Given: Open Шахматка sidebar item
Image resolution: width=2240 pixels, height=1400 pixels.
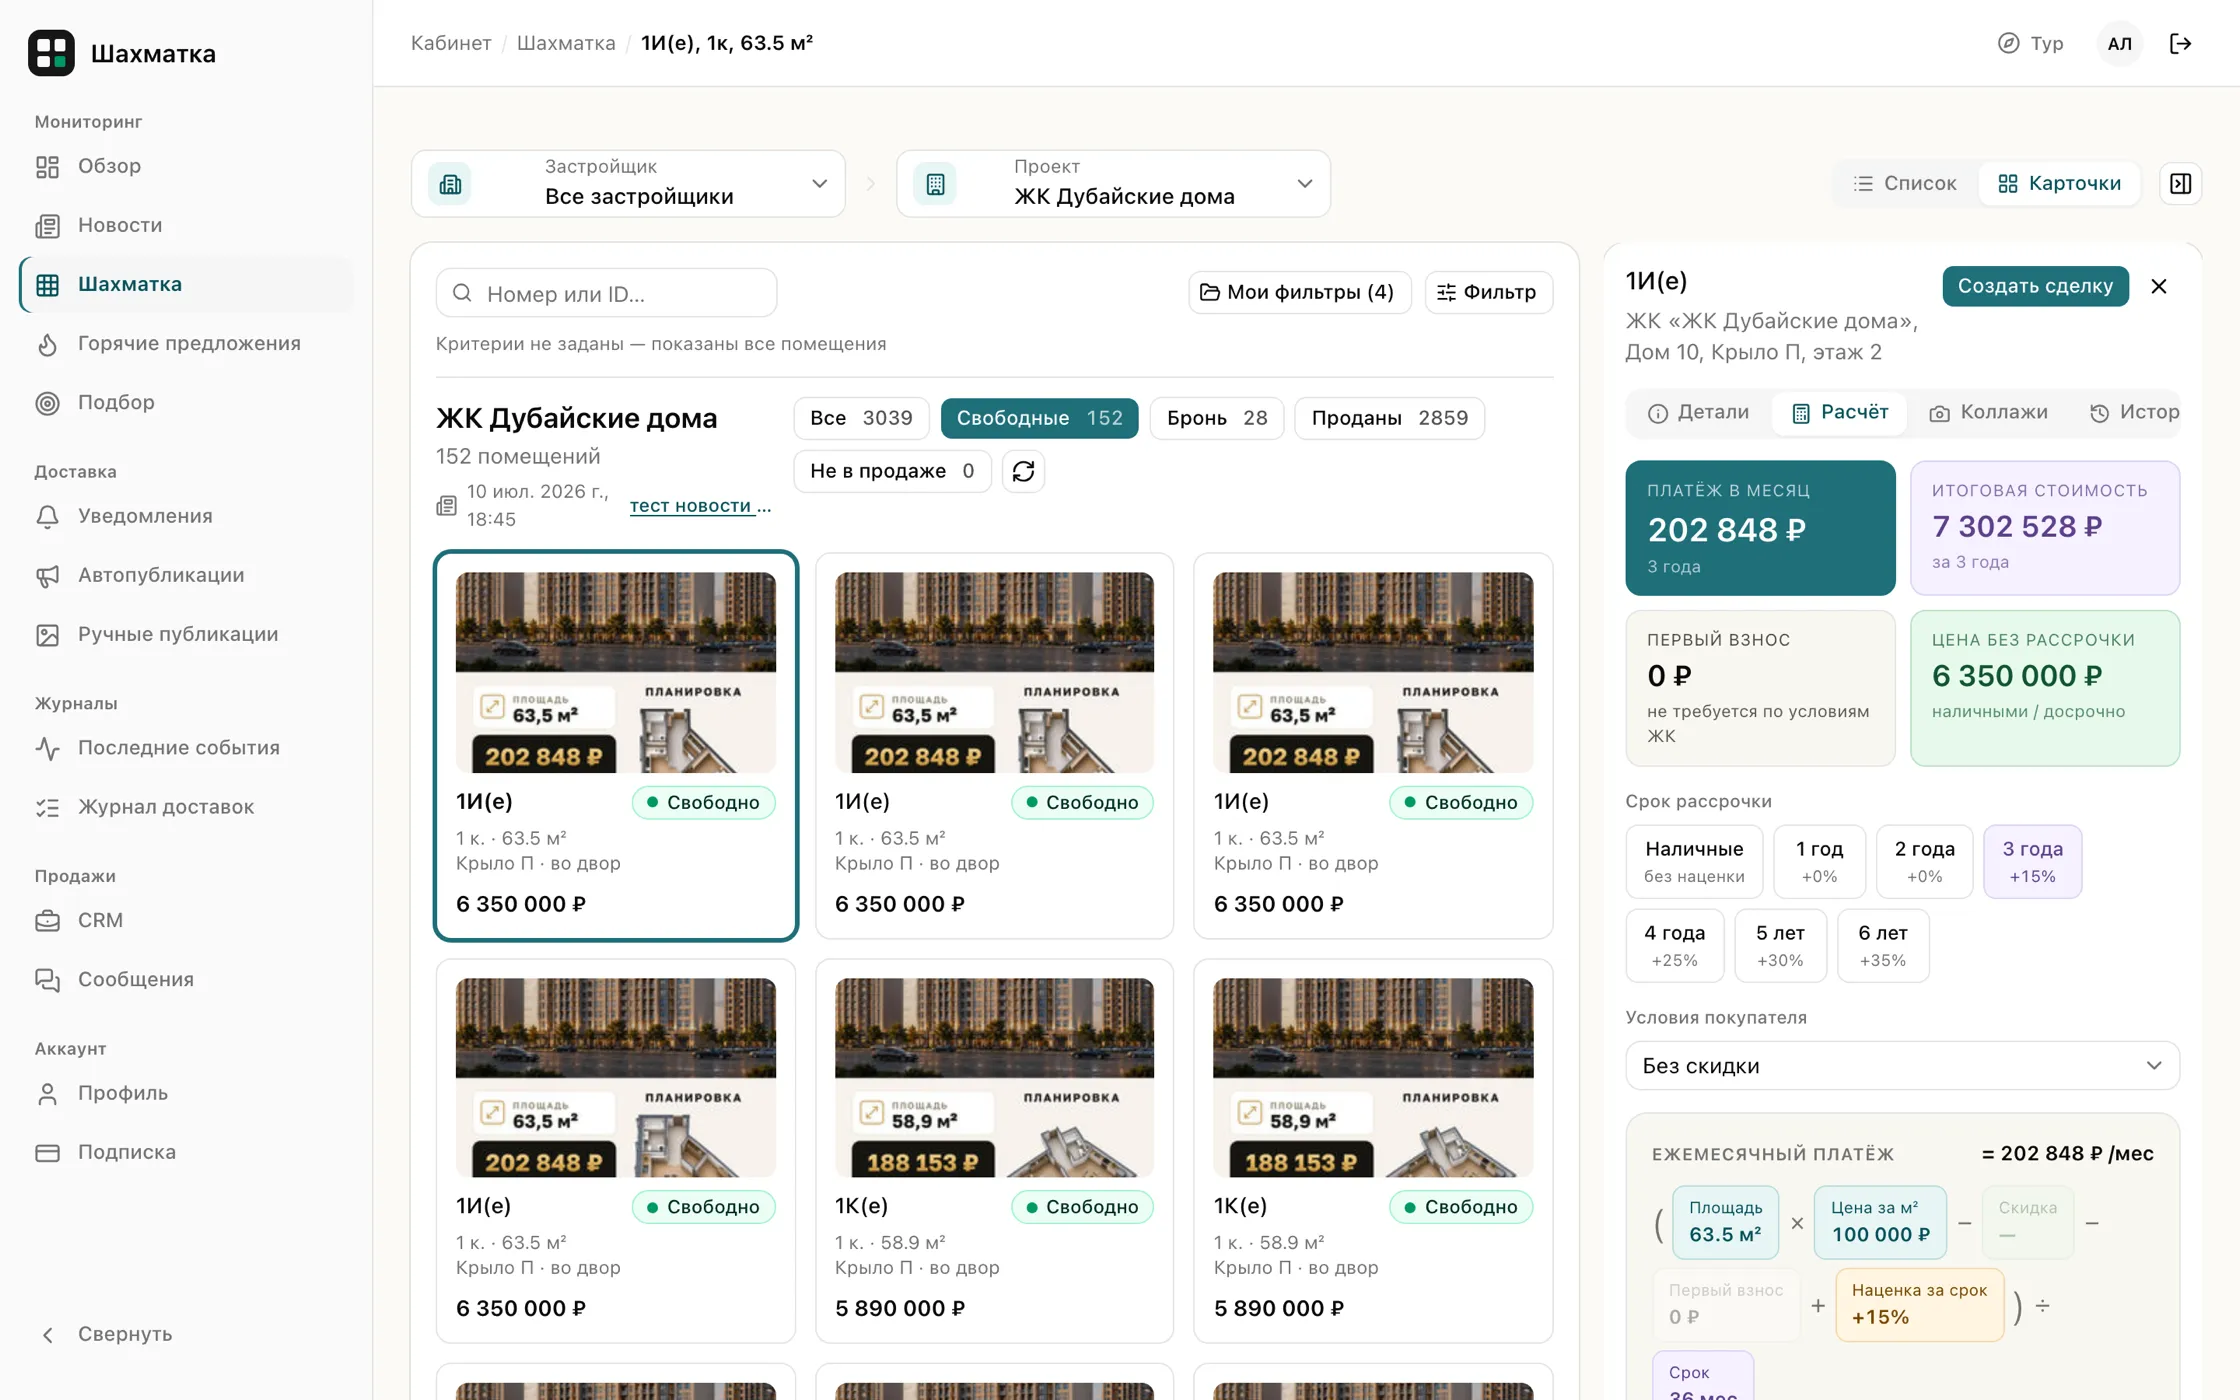Looking at the screenshot, I should click(x=187, y=284).
